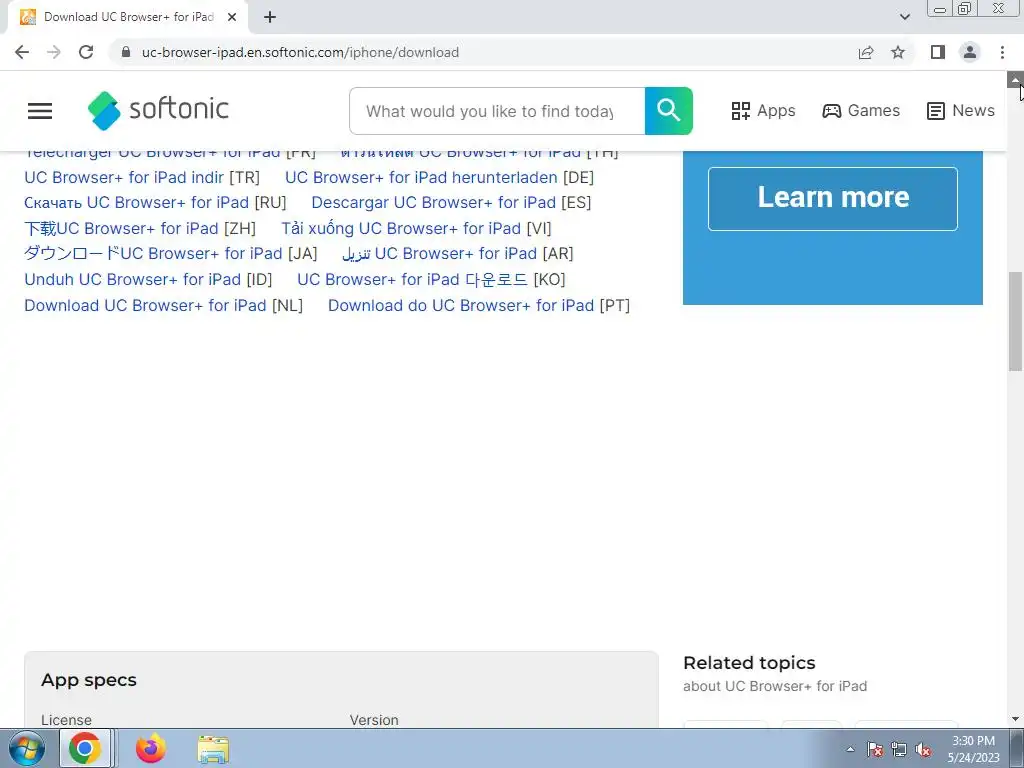
Task: Open a new browser tab
Action: (x=270, y=17)
